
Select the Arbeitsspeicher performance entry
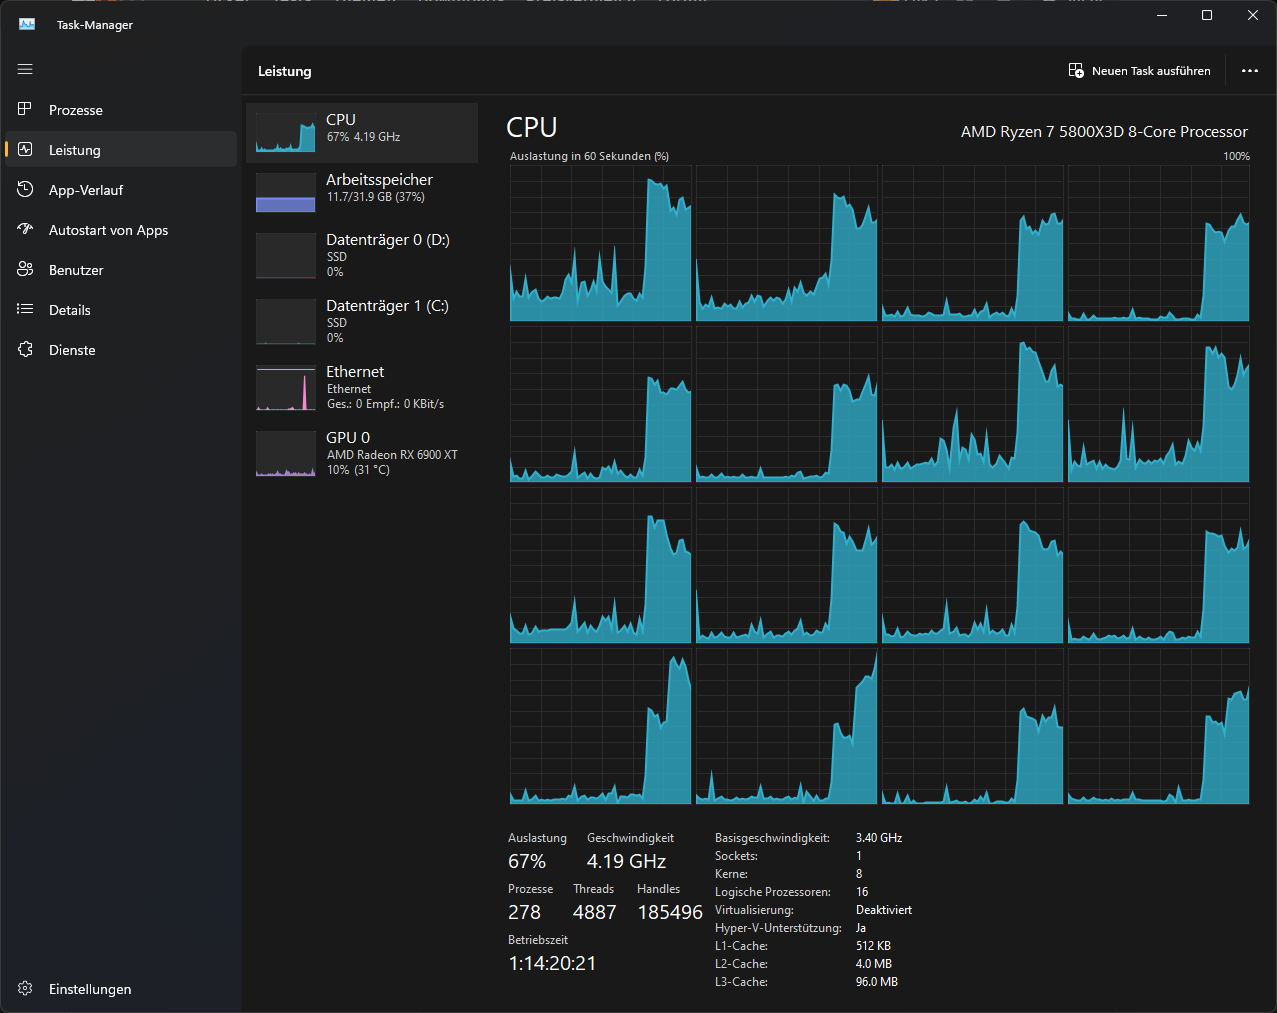(x=362, y=193)
